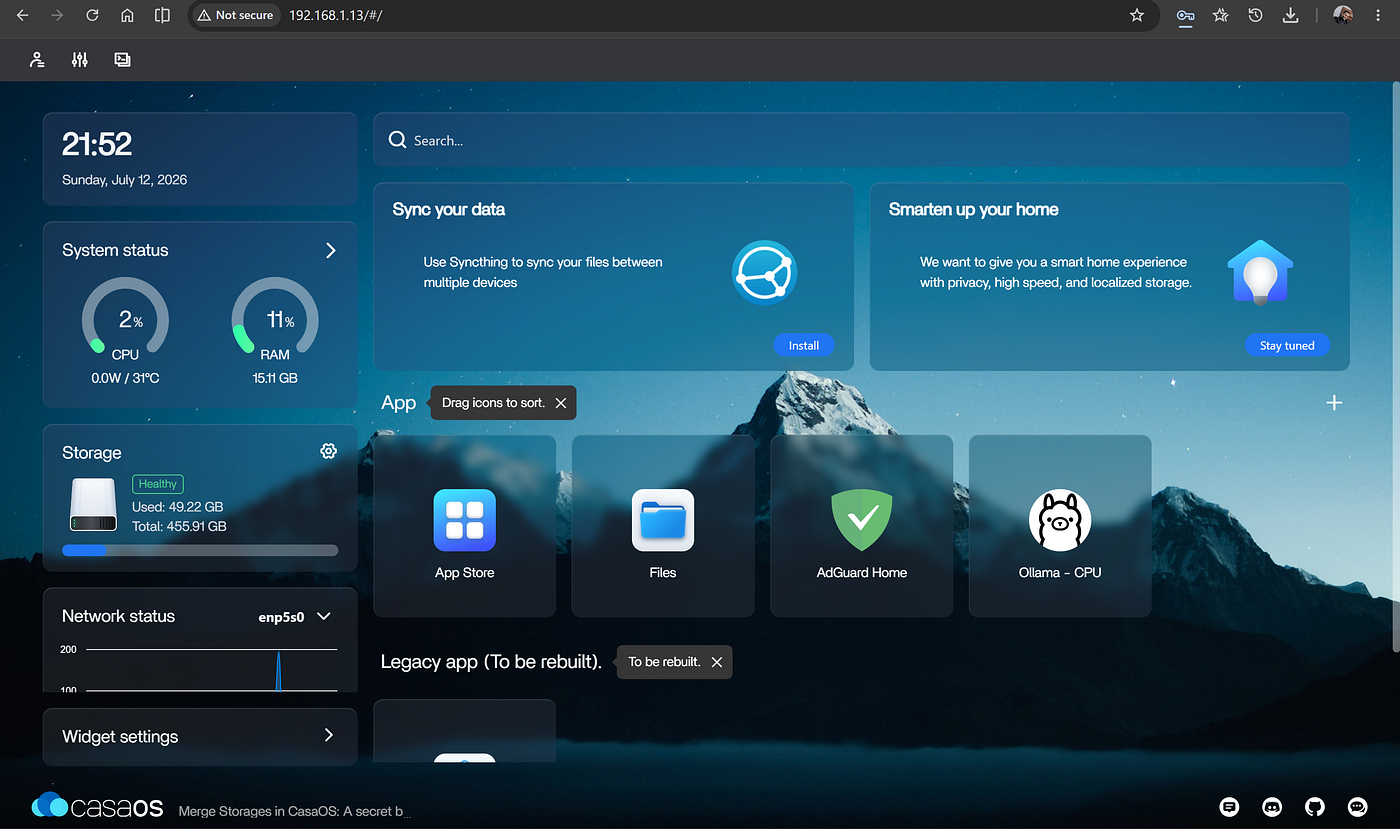Open the enp5s0 network interface dropdown
This screenshot has width=1400, height=829.
(294, 616)
